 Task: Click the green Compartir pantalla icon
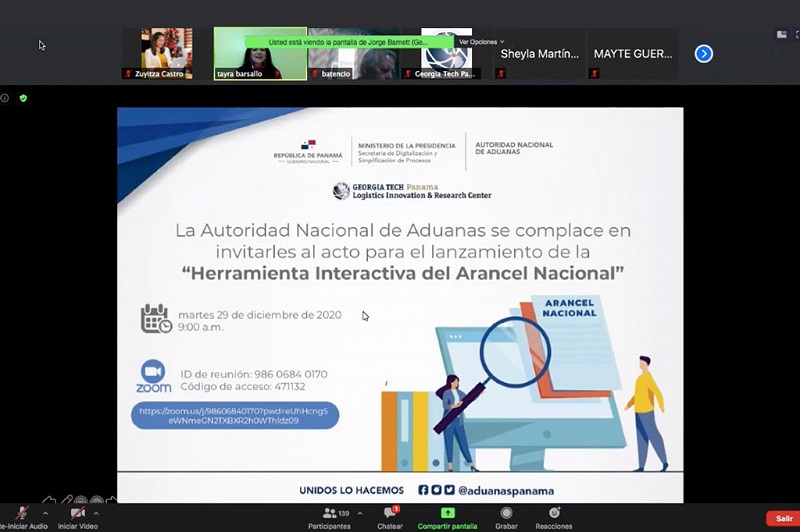tap(447, 513)
